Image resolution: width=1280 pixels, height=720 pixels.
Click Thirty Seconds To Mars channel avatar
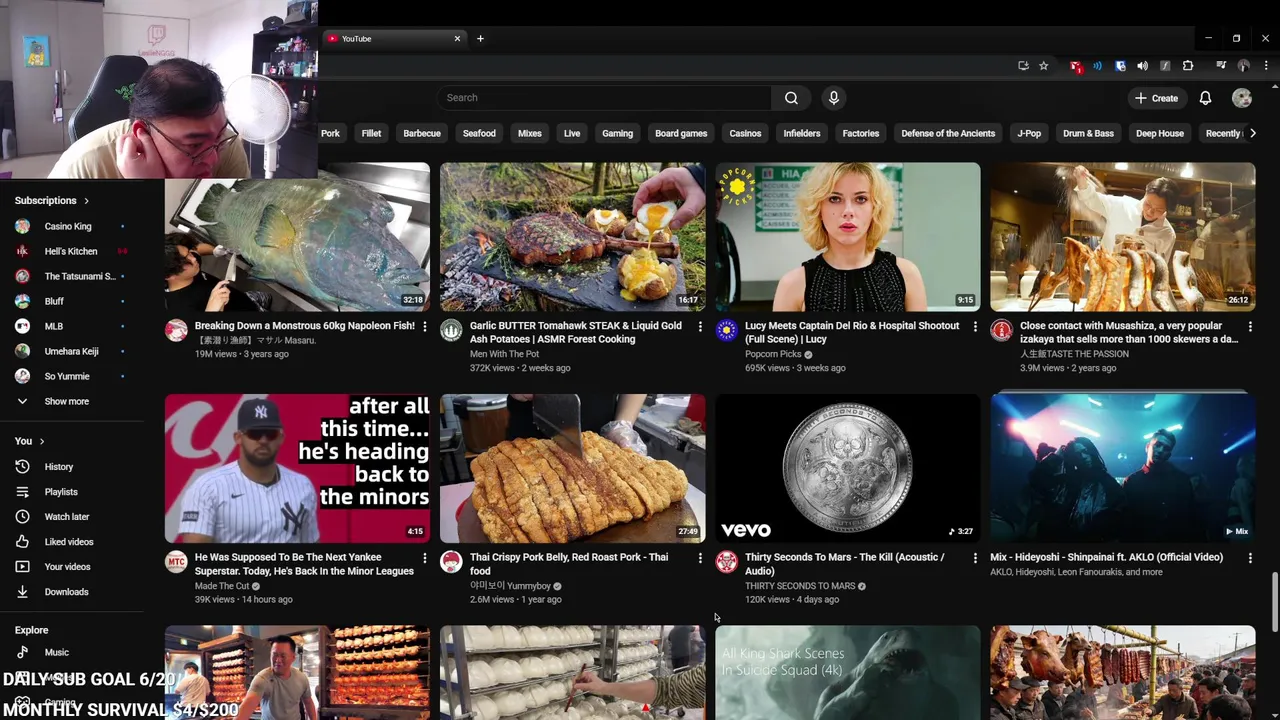pos(727,562)
